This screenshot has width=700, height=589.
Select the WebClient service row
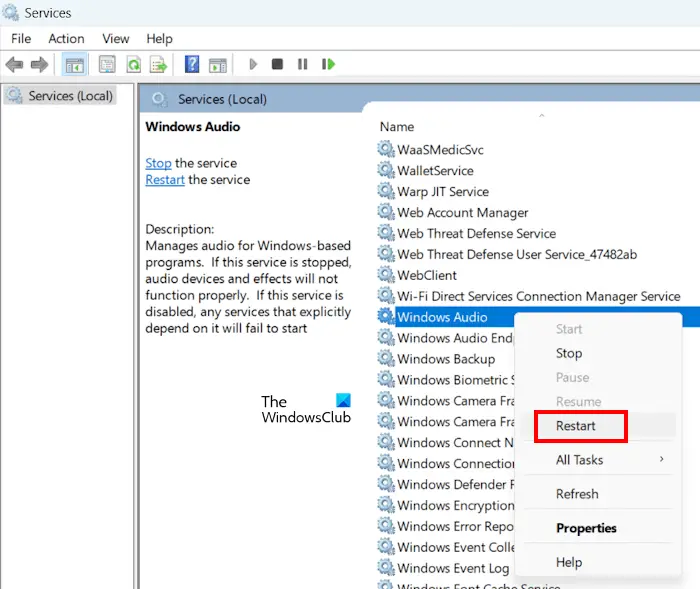click(x=427, y=275)
